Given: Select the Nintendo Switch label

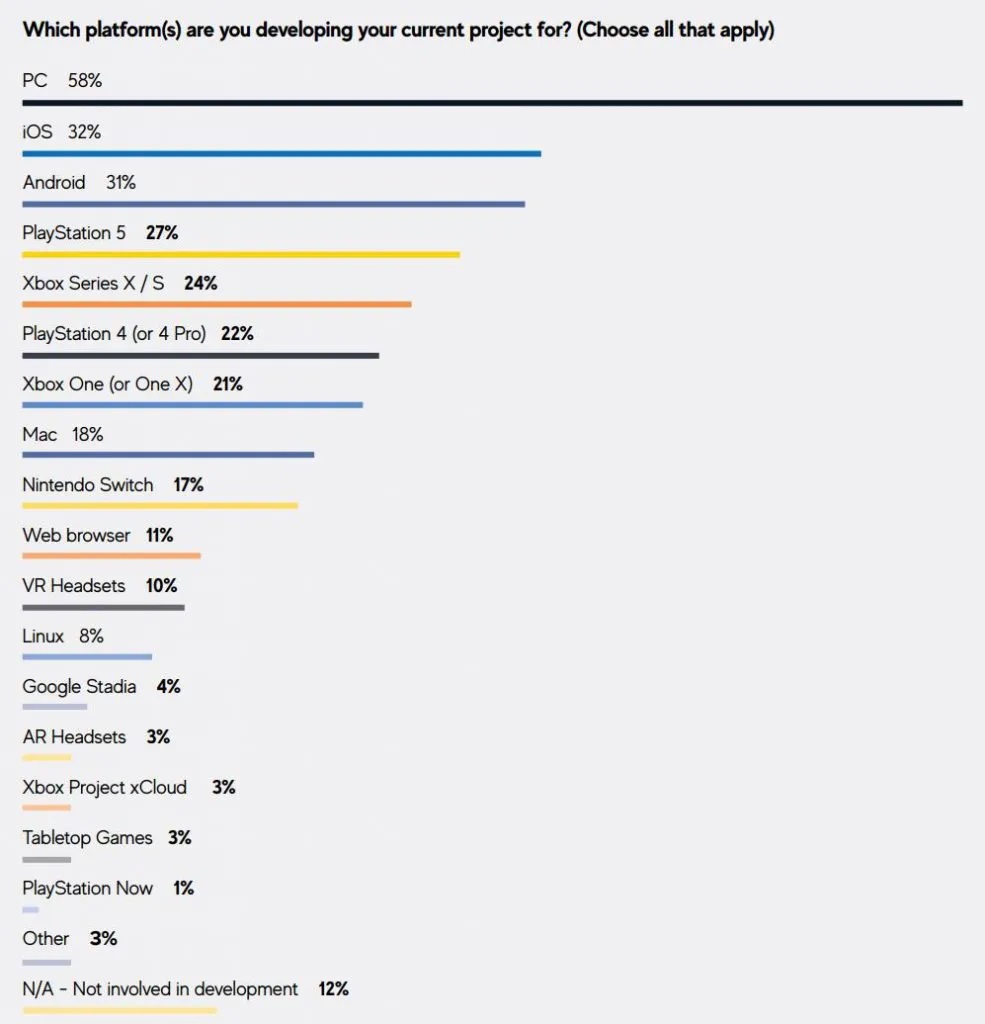Looking at the screenshot, I should point(88,485).
